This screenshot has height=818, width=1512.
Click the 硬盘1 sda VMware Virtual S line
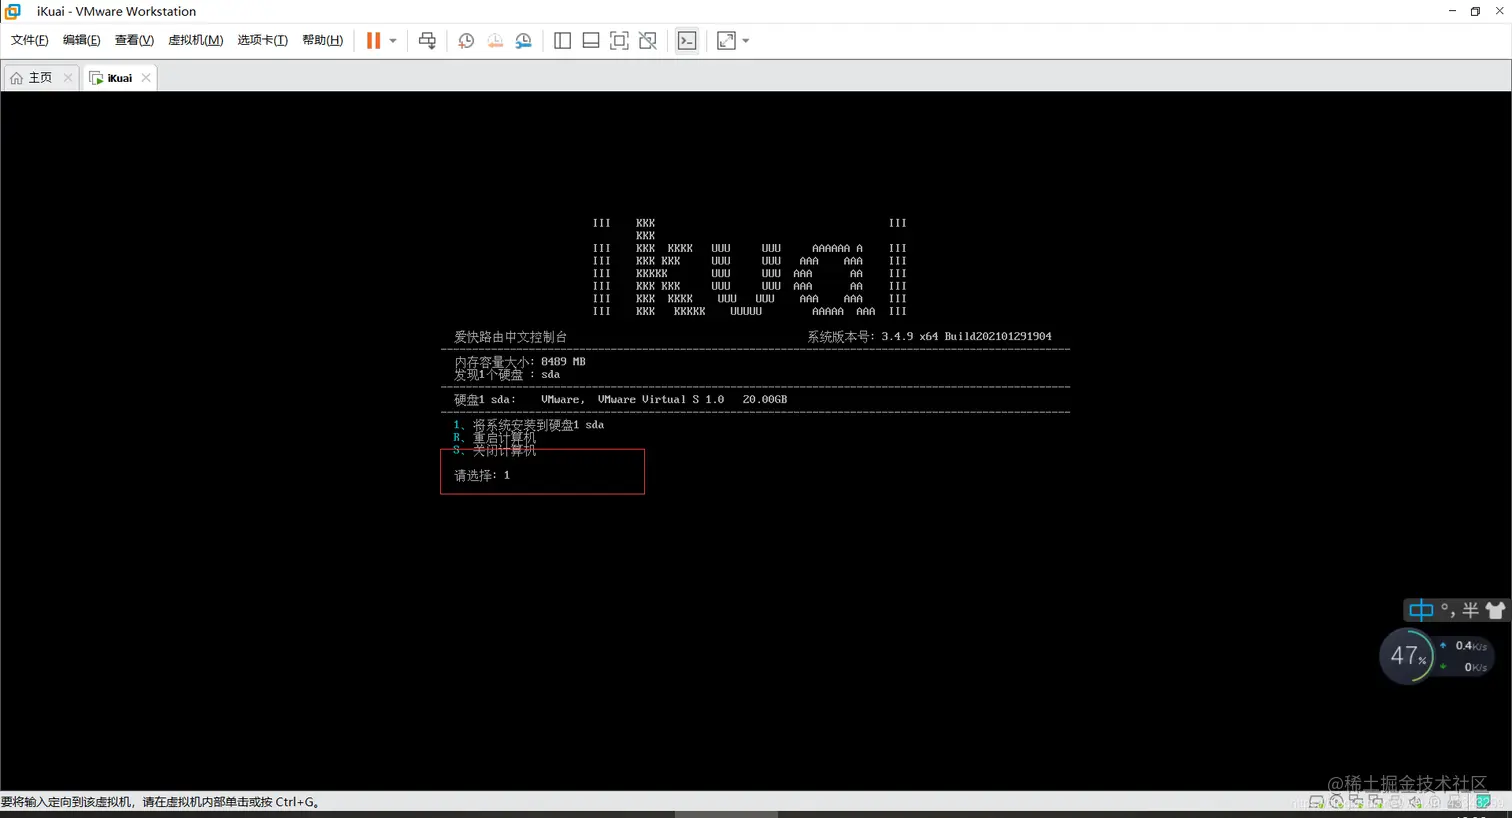(x=620, y=399)
